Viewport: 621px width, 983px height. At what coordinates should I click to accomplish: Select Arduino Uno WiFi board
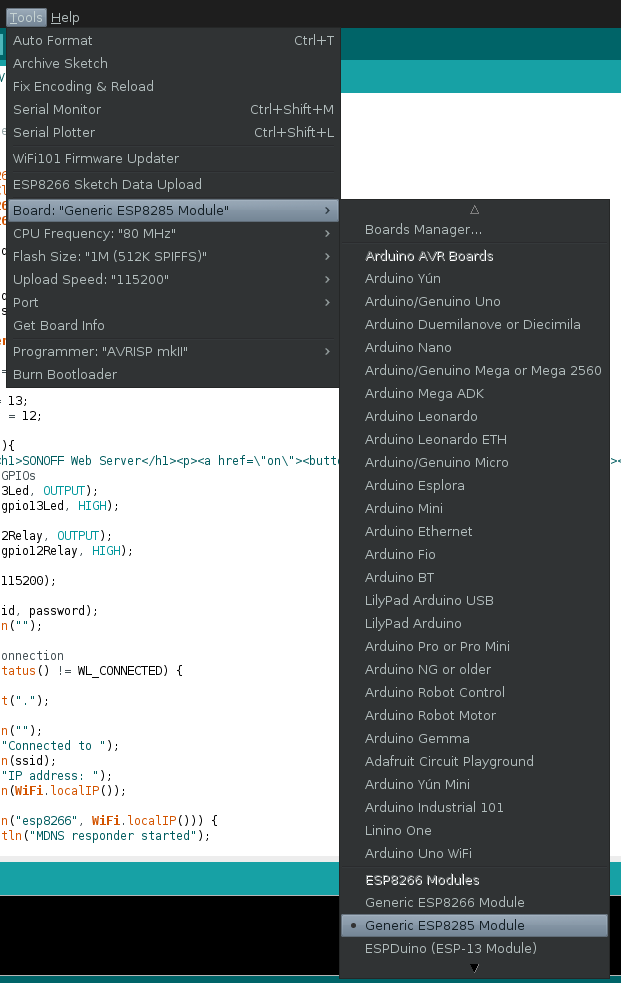coord(474,853)
